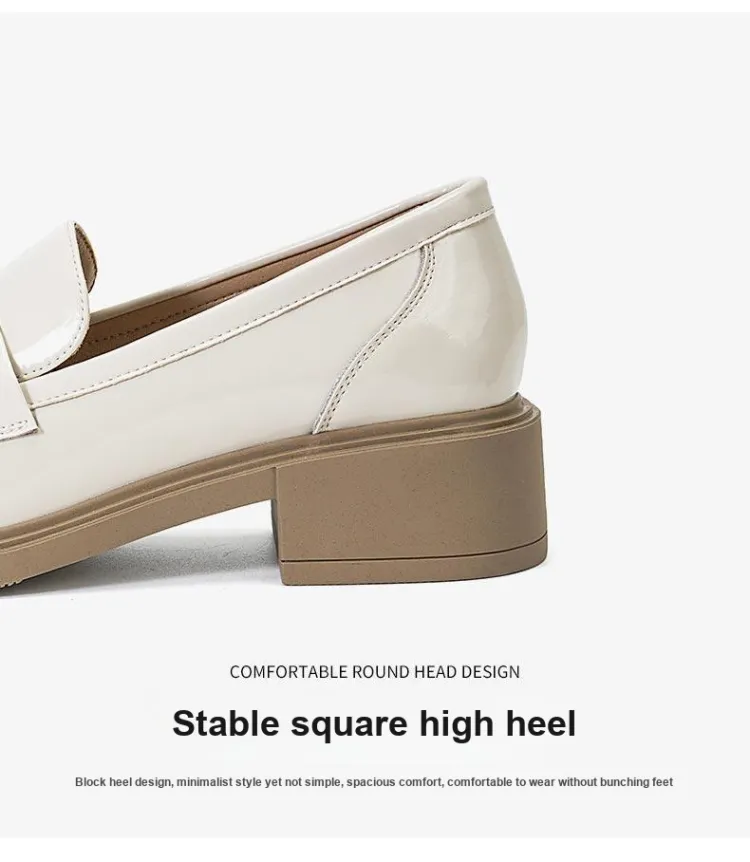The height and width of the screenshot is (862, 750).
Task: Click the tan square block heel
Action: 411,506
